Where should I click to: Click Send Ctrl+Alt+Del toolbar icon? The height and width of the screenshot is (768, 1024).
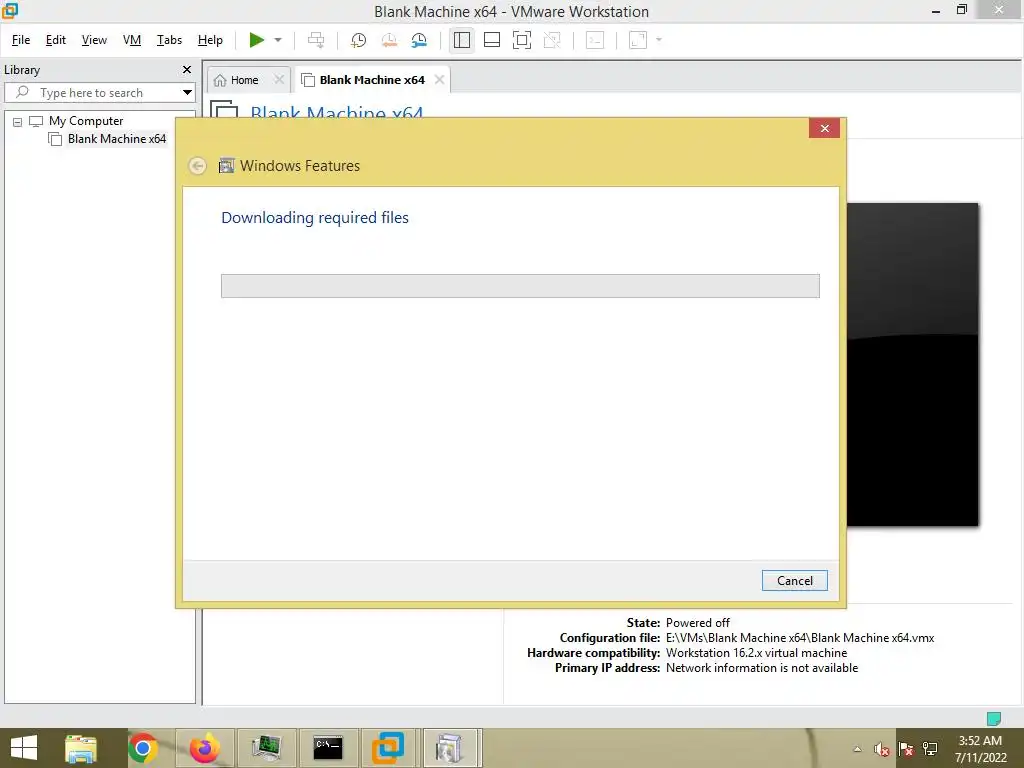pos(316,40)
